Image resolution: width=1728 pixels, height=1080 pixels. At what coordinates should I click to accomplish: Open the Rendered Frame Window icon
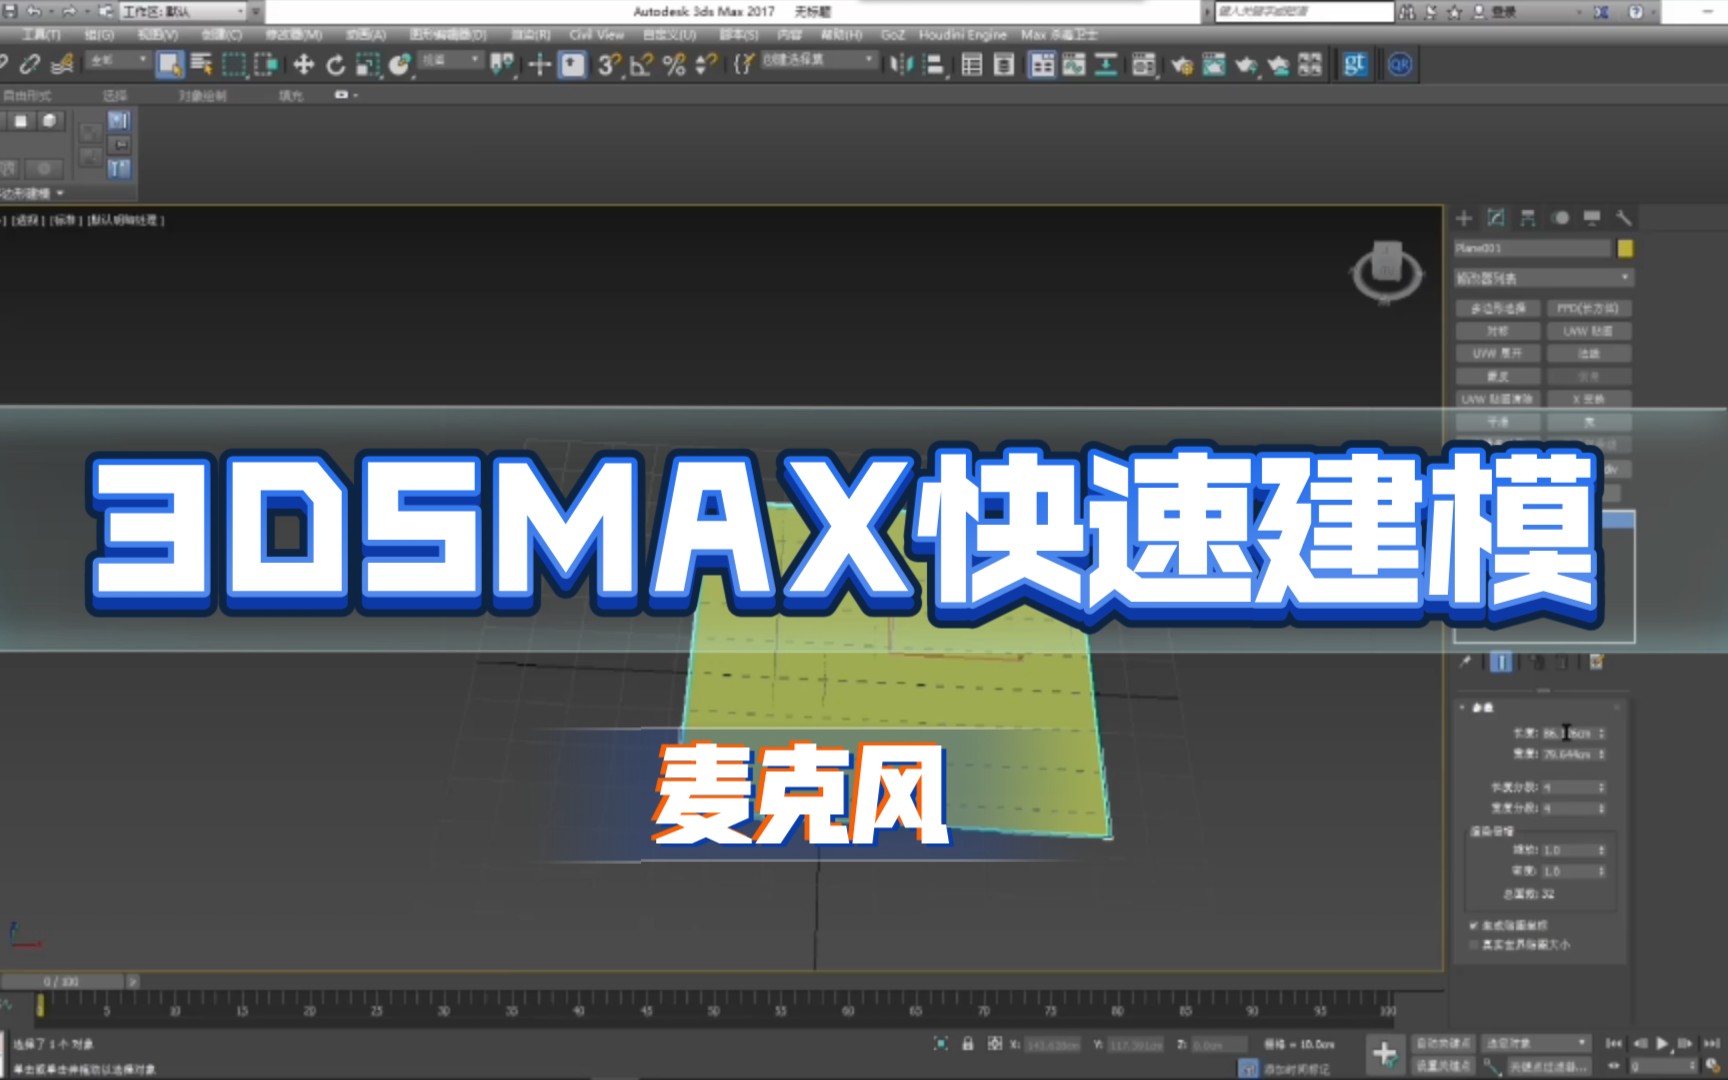coord(1214,65)
